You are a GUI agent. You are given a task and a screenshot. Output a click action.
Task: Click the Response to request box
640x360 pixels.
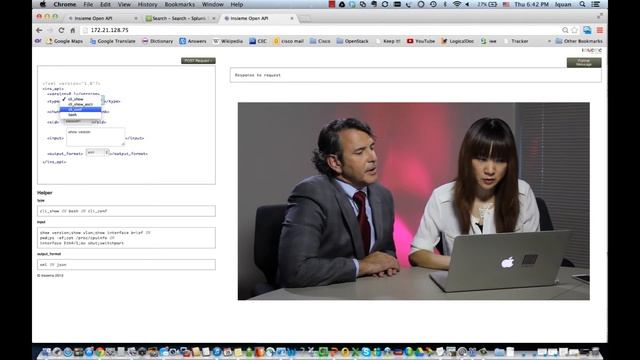click(416, 75)
